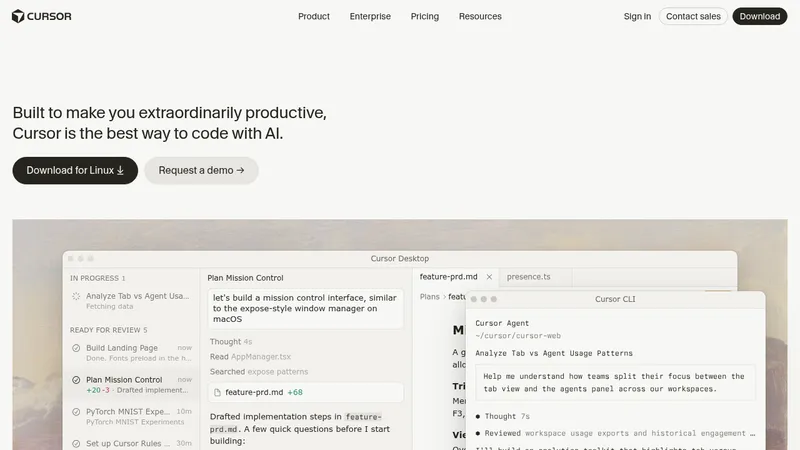Screen dimensions: 800x450
Task: Click the Download button in the header
Action: point(760,16)
